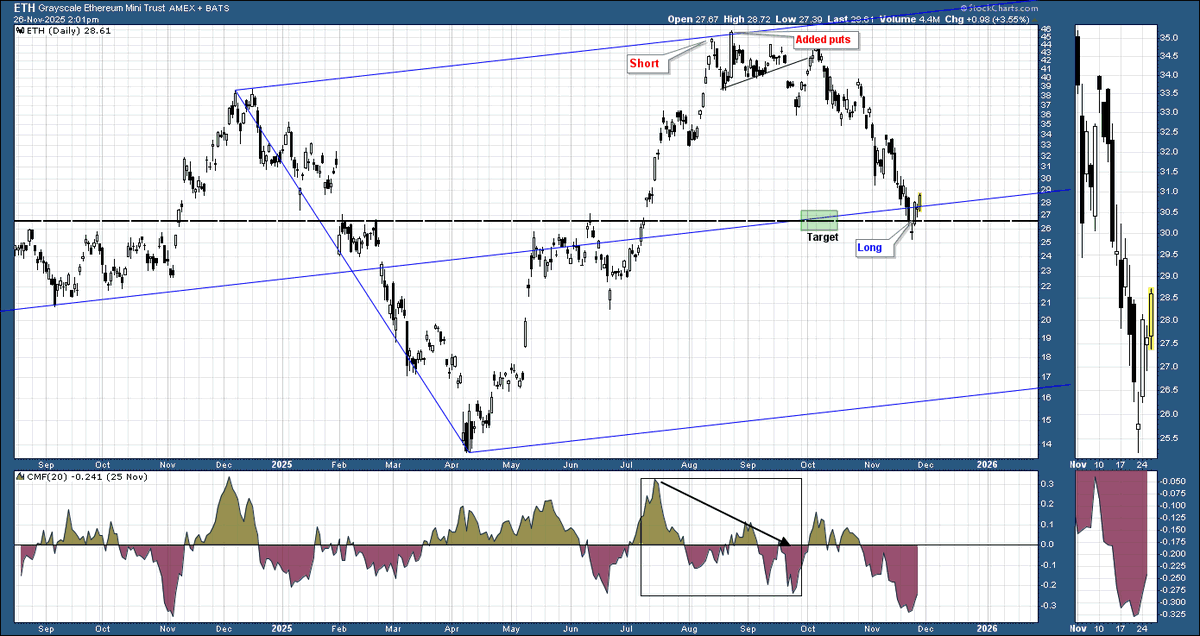The width and height of the screenshot is (1200, 636).
Task: Click the Target label under green box
Action: [822, 237]
